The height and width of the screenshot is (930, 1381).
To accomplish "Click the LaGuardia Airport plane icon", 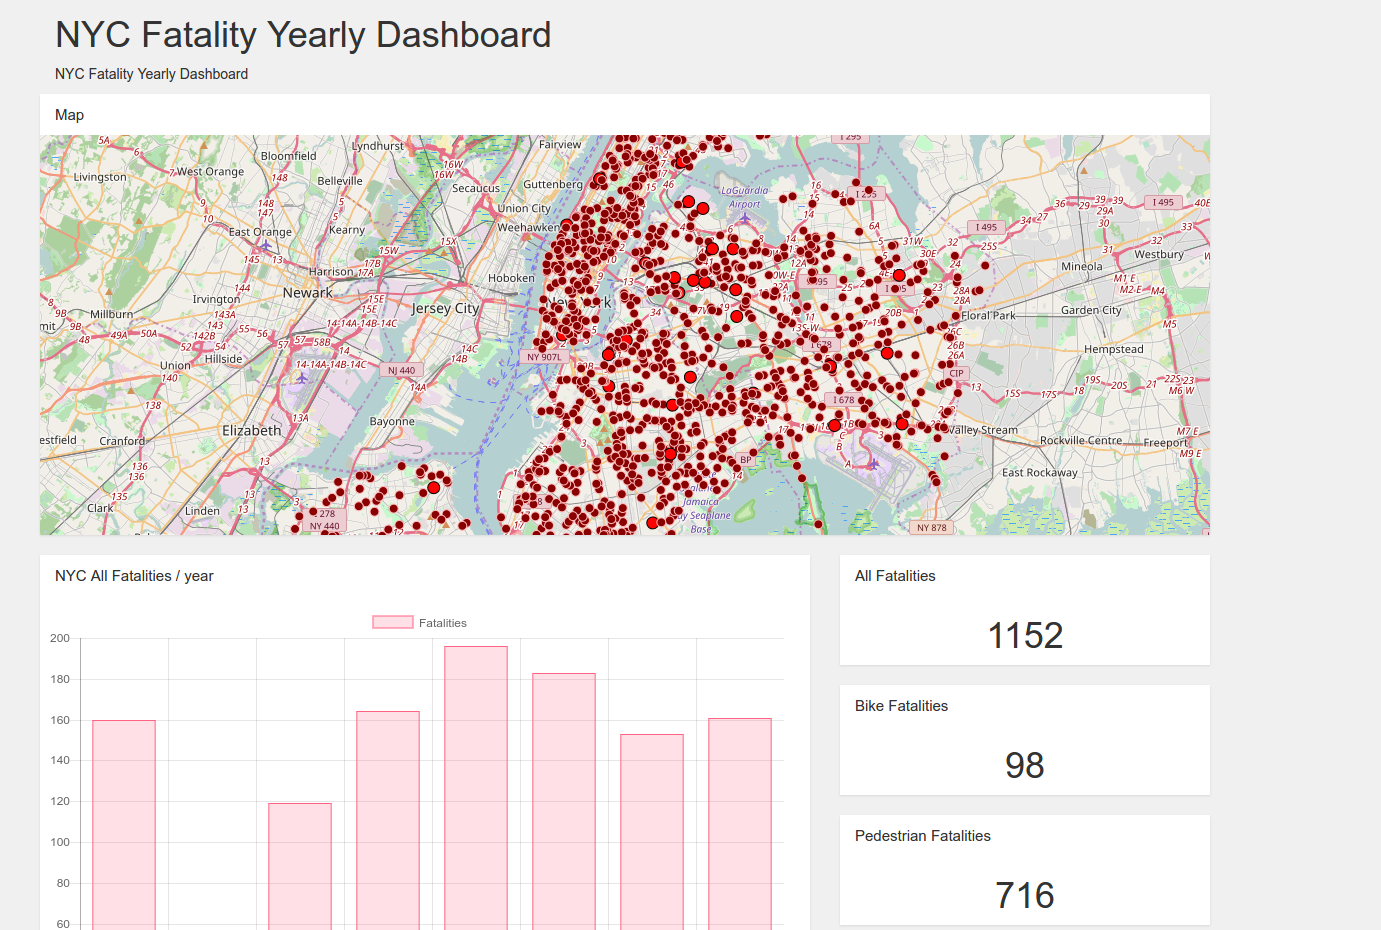I will pyautogui.click(x=745, y=217).
